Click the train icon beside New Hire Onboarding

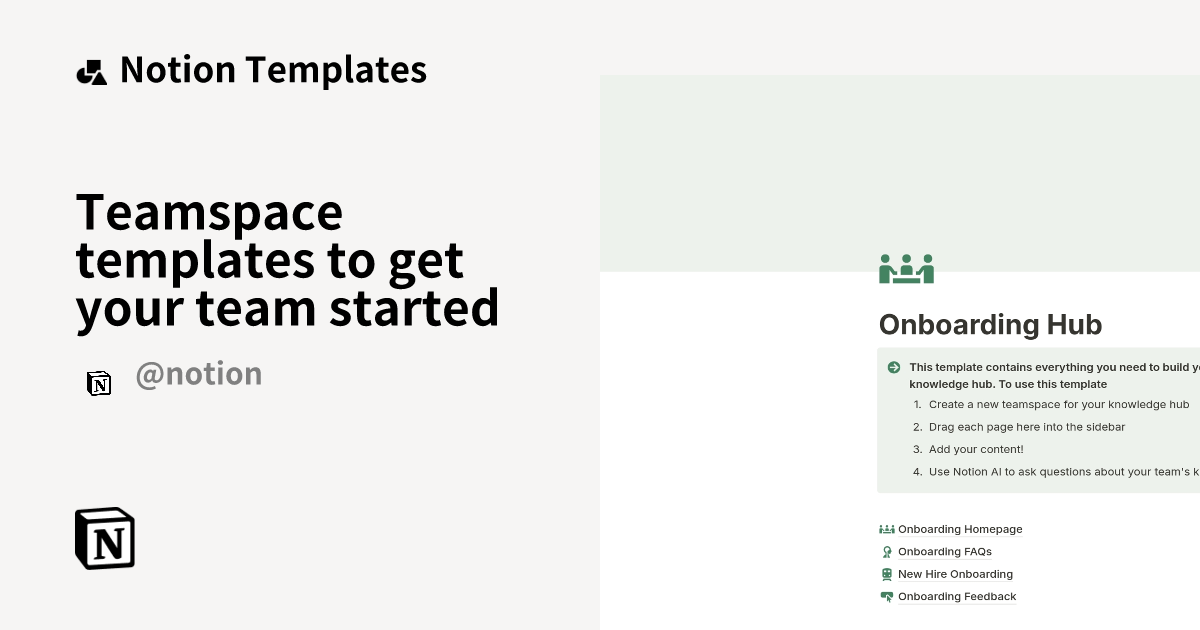(x=886, y=574)
